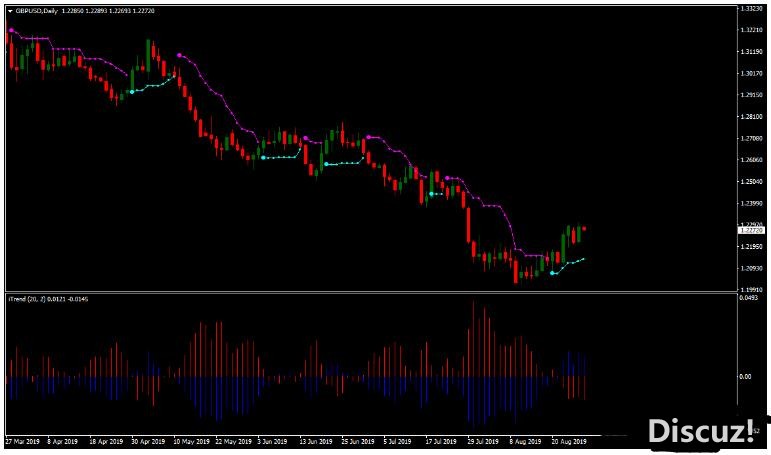Click indicator scale value 0.0493
This screenshot has width=771, height=455.
tap(749, 298)
